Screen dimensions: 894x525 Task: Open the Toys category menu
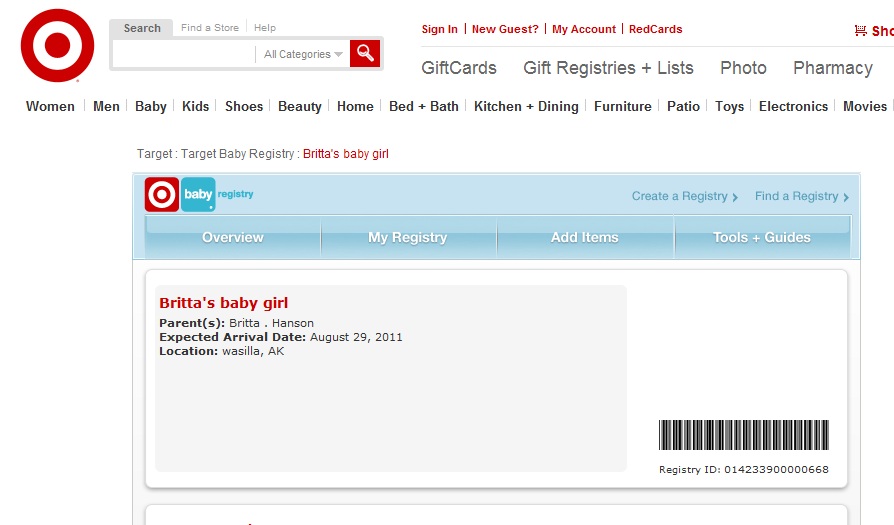pos(730,107)
